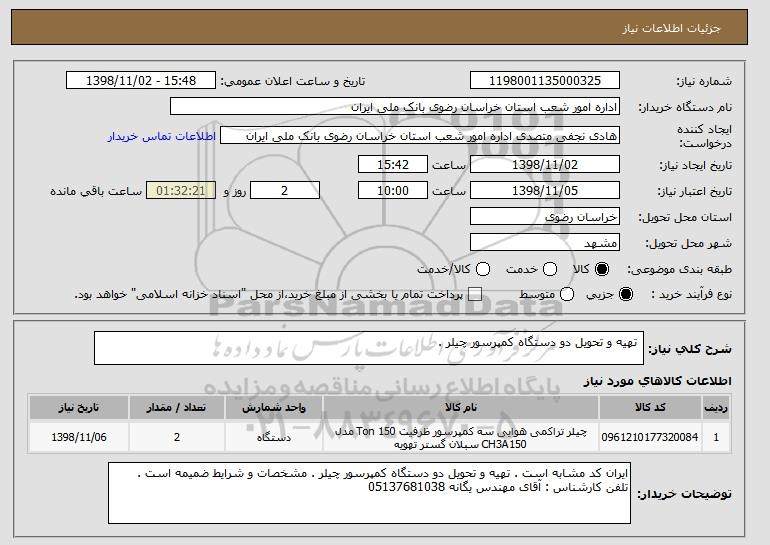The image size is (770, 545).
Task: Click the general need description textbox
Action: point(369,348)
